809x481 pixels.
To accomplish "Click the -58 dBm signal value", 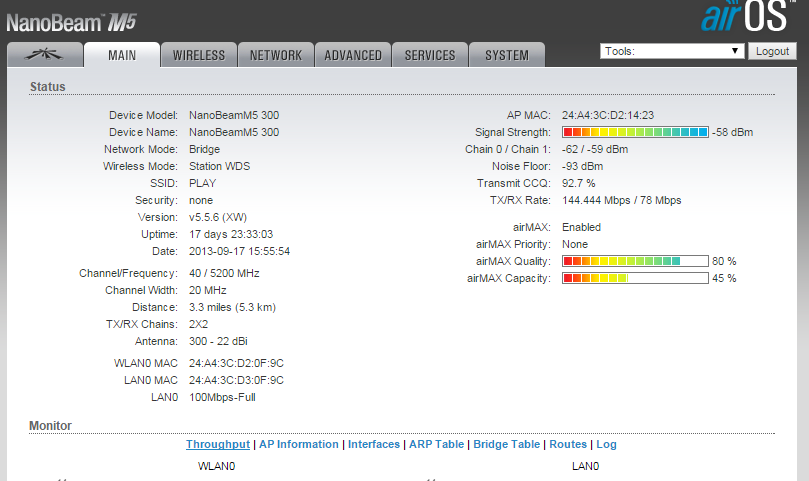I will click(x=732, y=132).
